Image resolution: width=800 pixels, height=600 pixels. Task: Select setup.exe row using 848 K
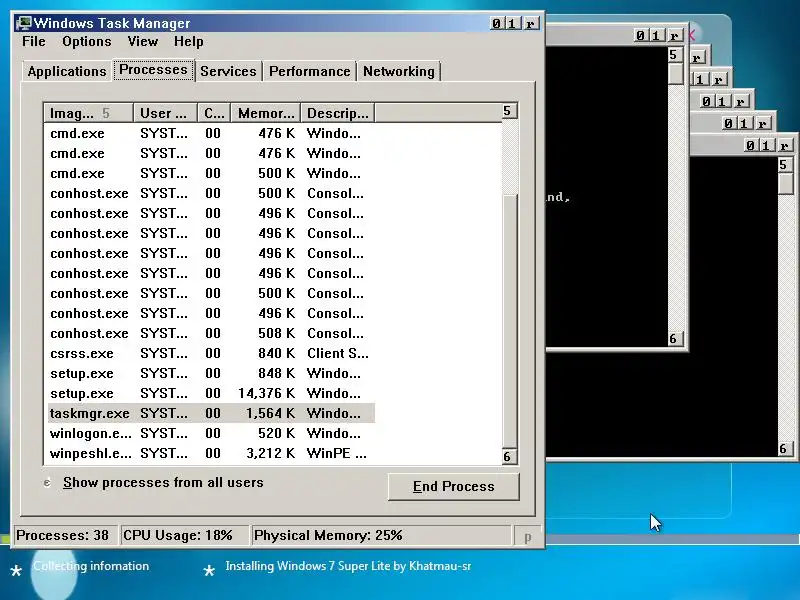[x=211, y=373]
